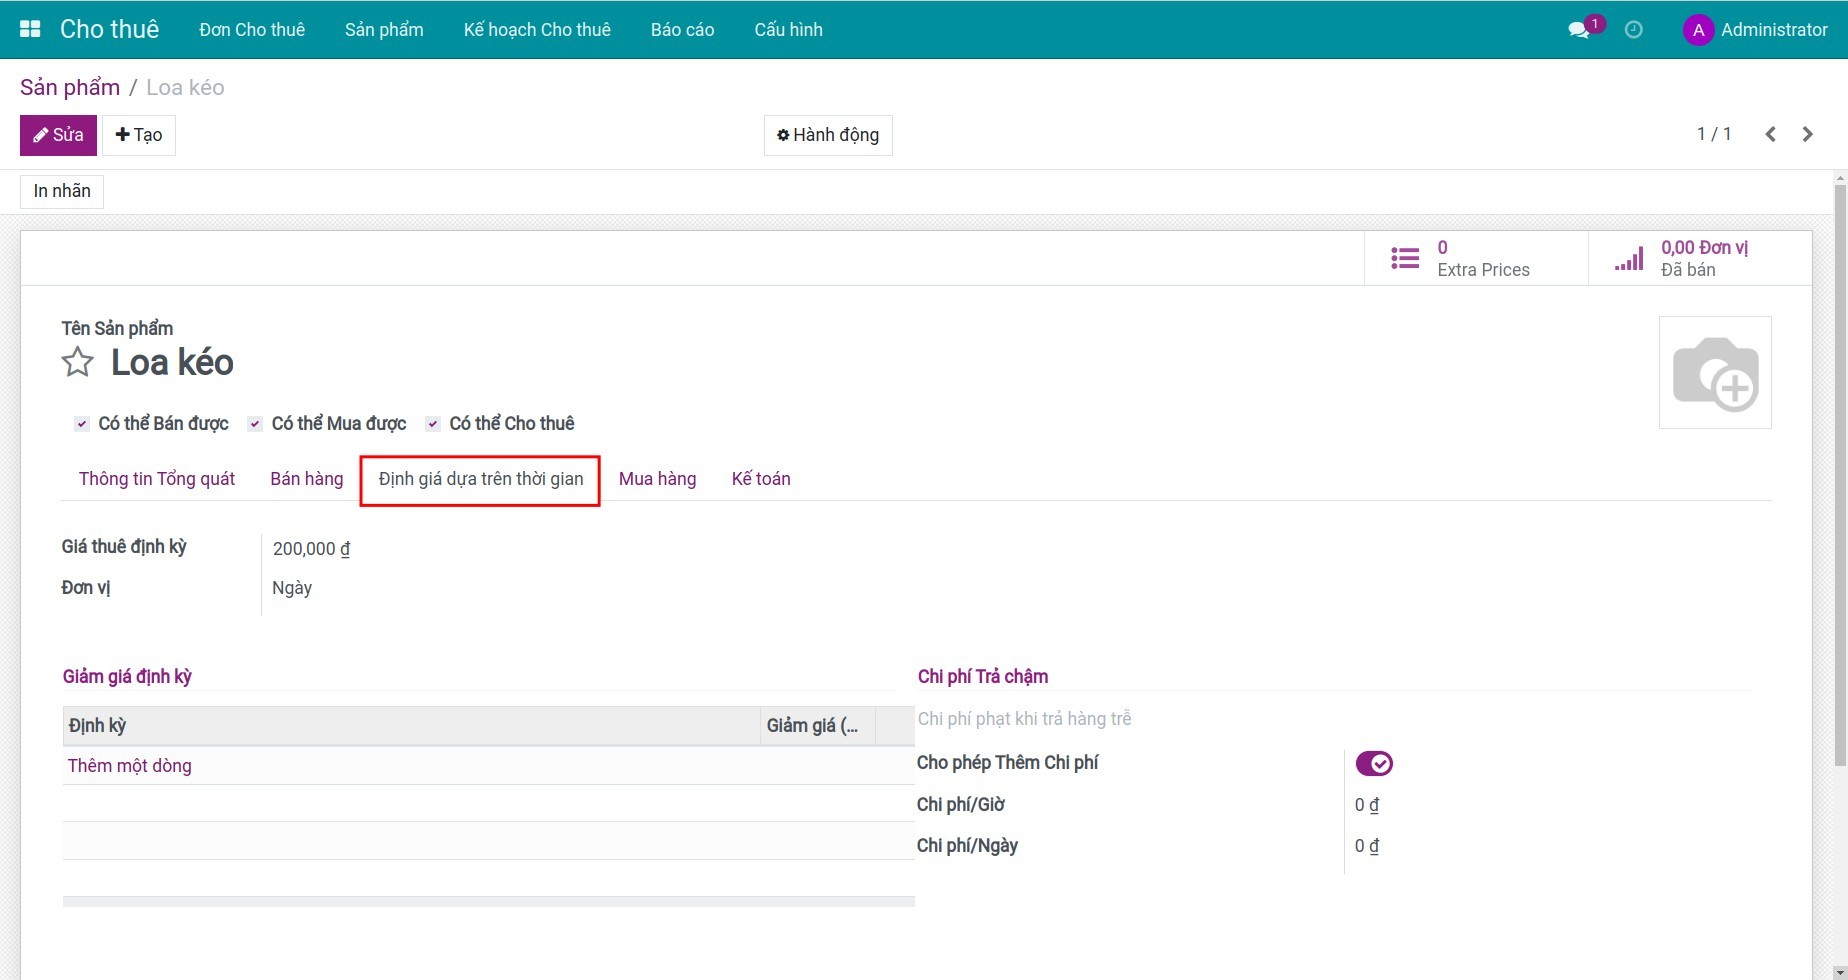Click the Thêm một dòng link
Image resolution: width=1848 pixels, height=980 pixels.
(x=129, y=766)
